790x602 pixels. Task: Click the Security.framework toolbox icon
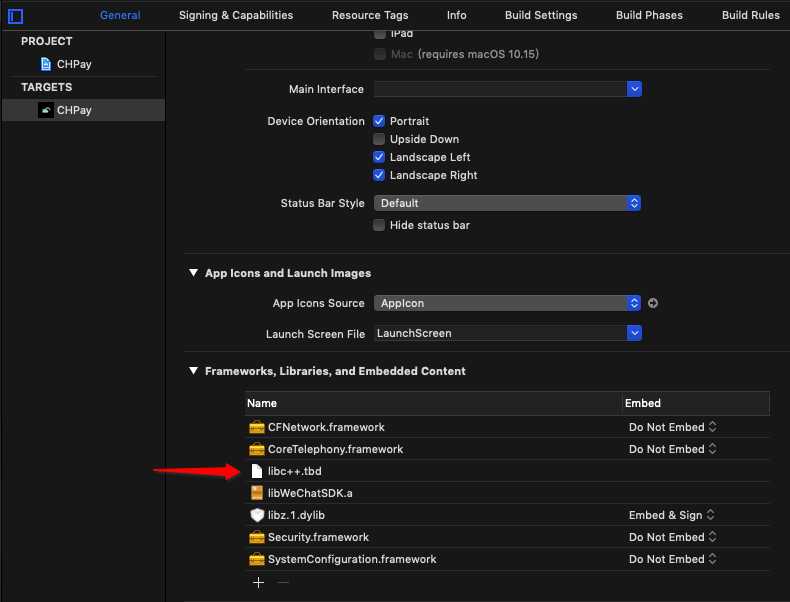click(256, 537)
